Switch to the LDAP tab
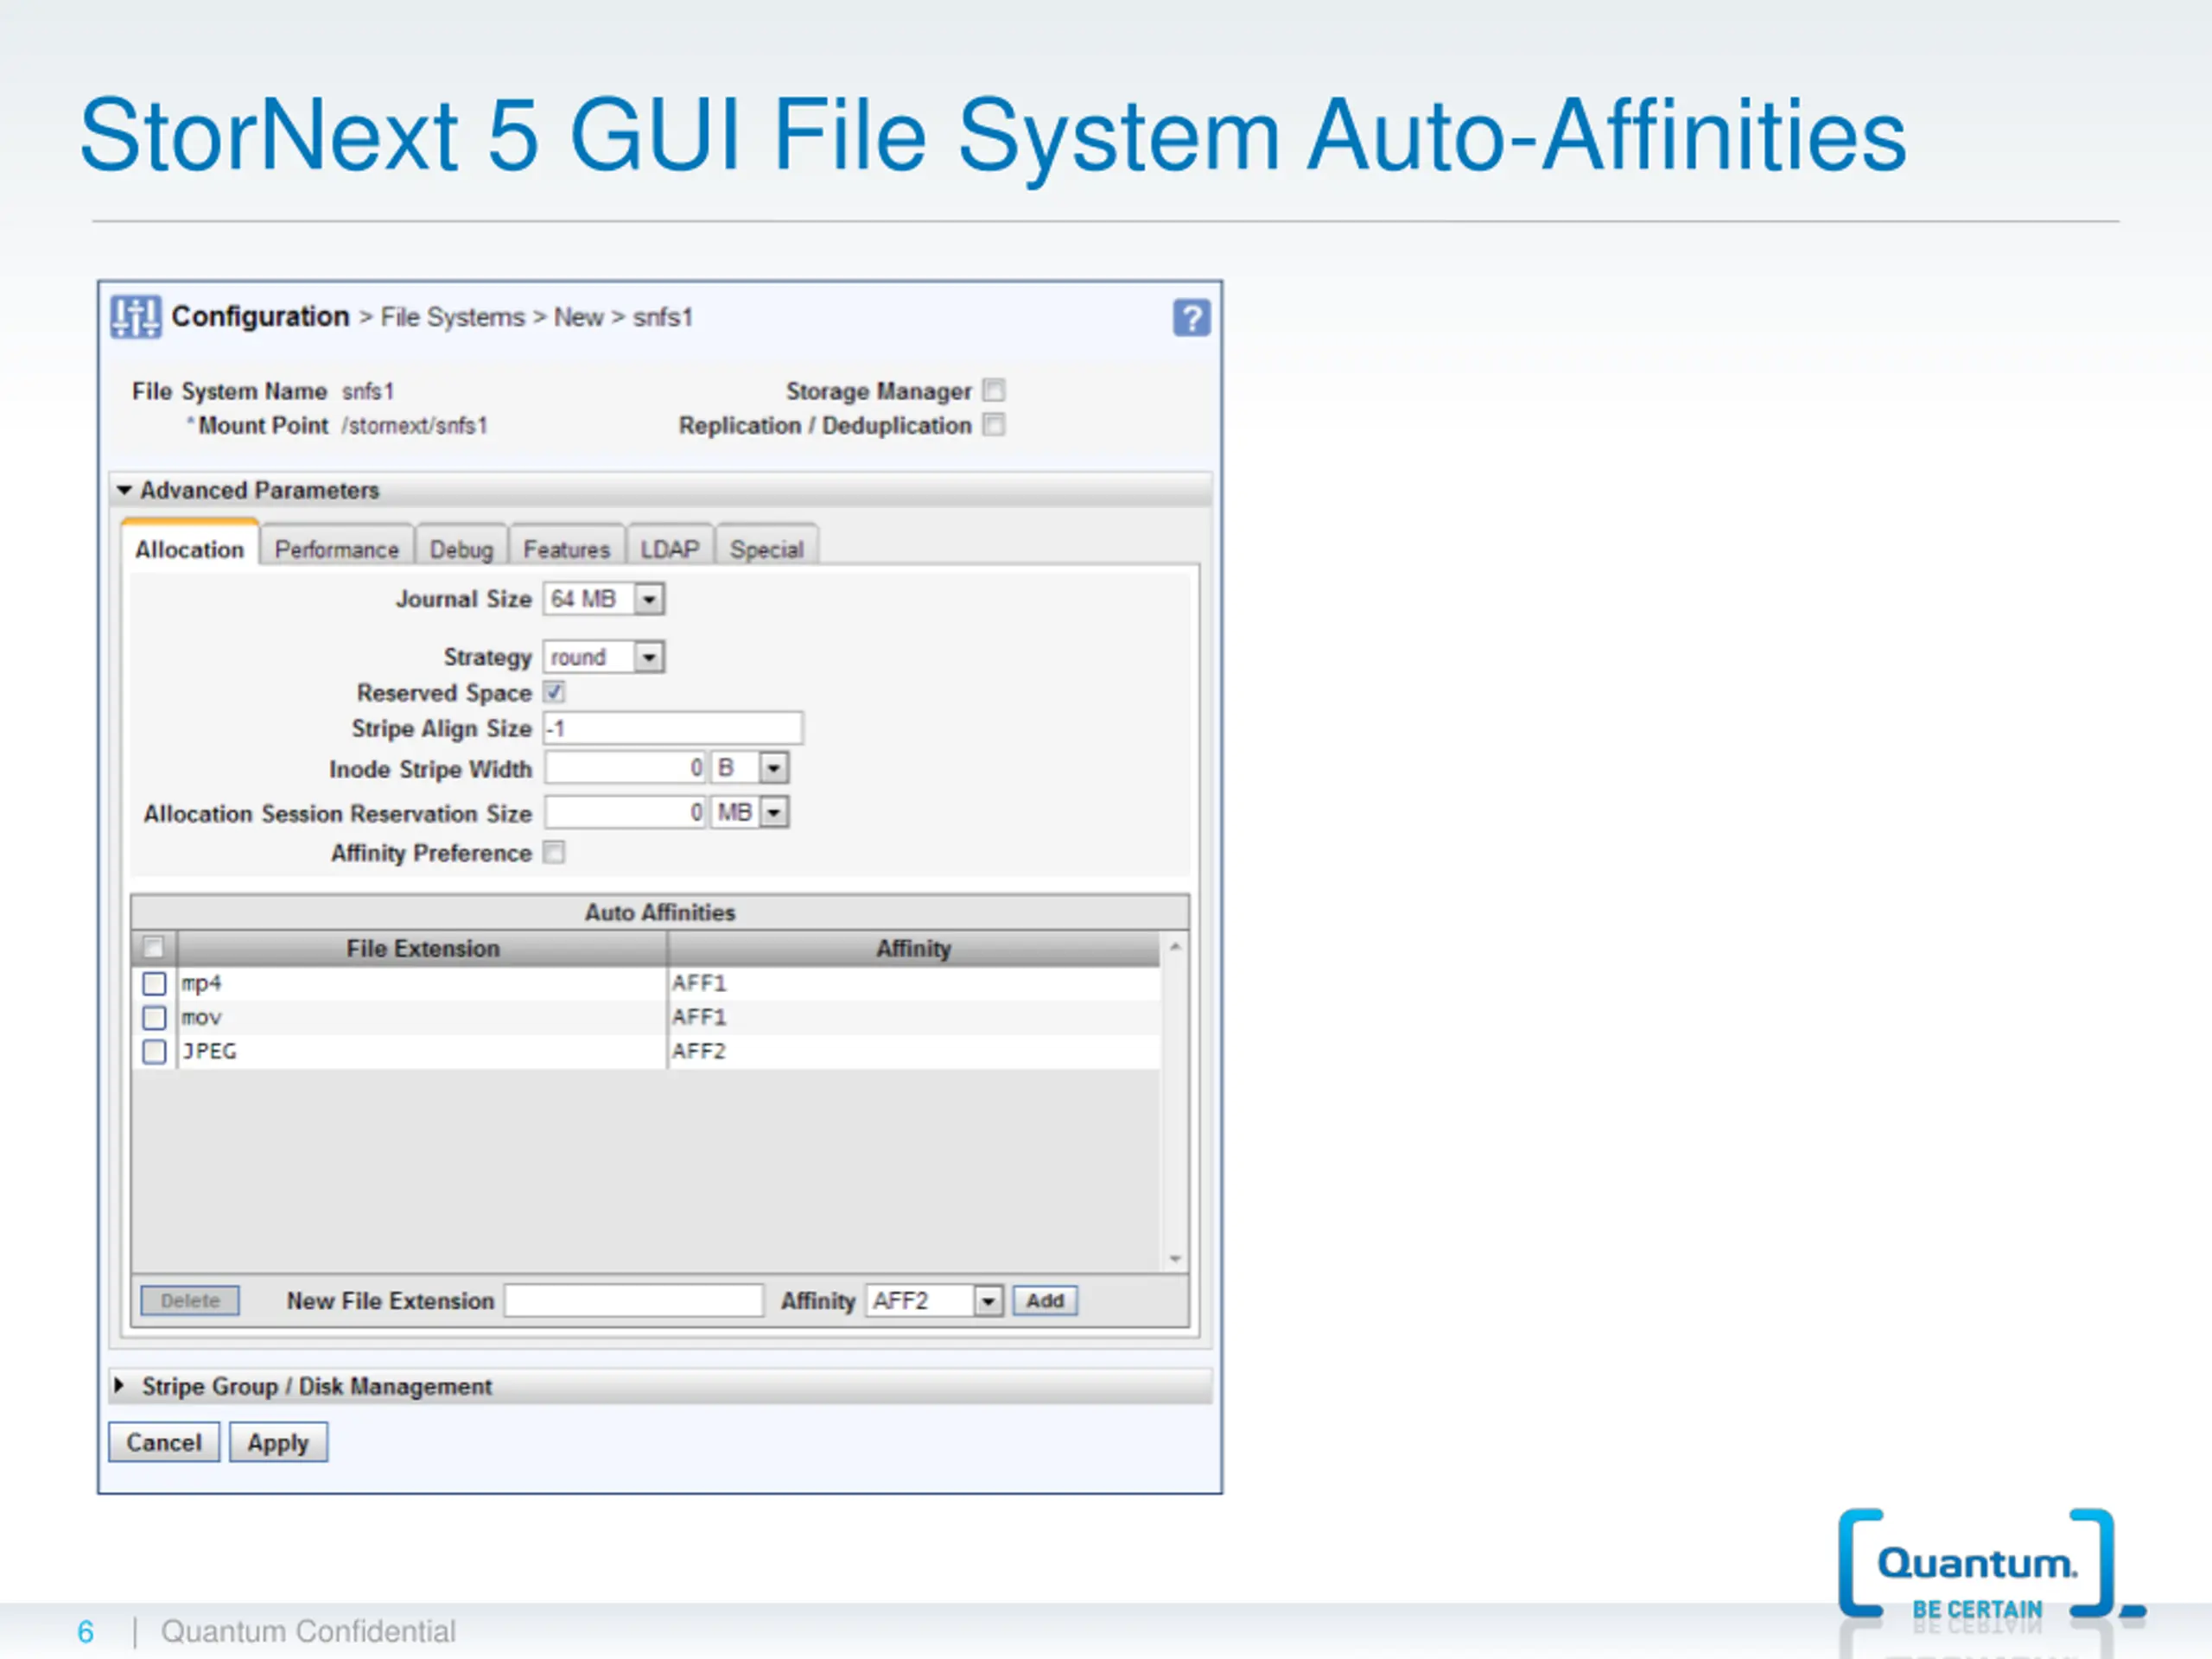The height and width of the screenshot is (1659, 2212). [670, 549]
